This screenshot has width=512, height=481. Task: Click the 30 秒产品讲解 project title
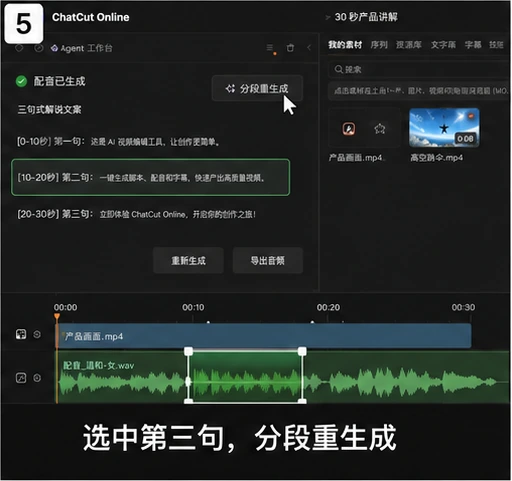coord(366,17)
